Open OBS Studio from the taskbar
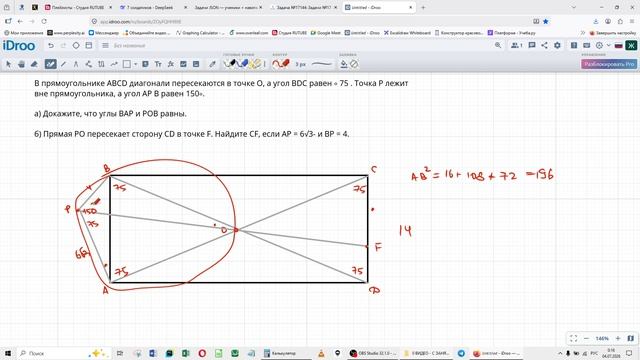 point(373,353)
